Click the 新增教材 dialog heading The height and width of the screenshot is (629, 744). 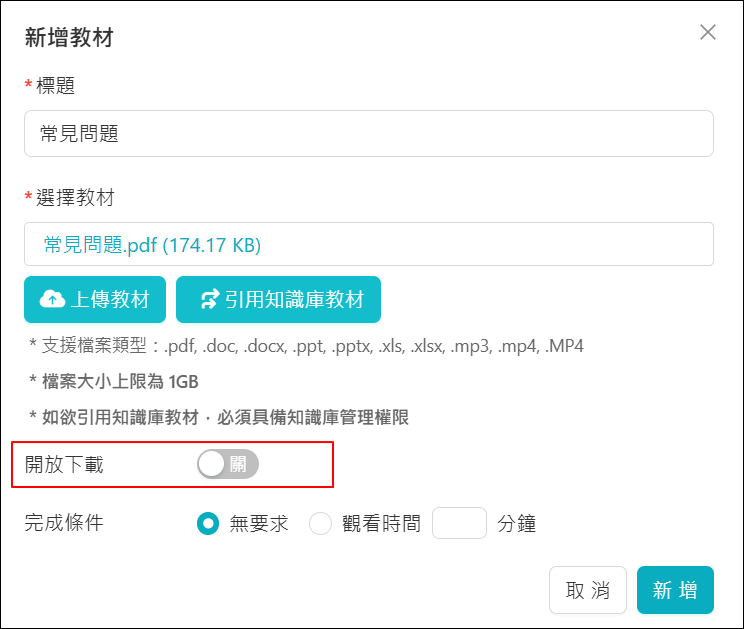click(x=69, y=38)
